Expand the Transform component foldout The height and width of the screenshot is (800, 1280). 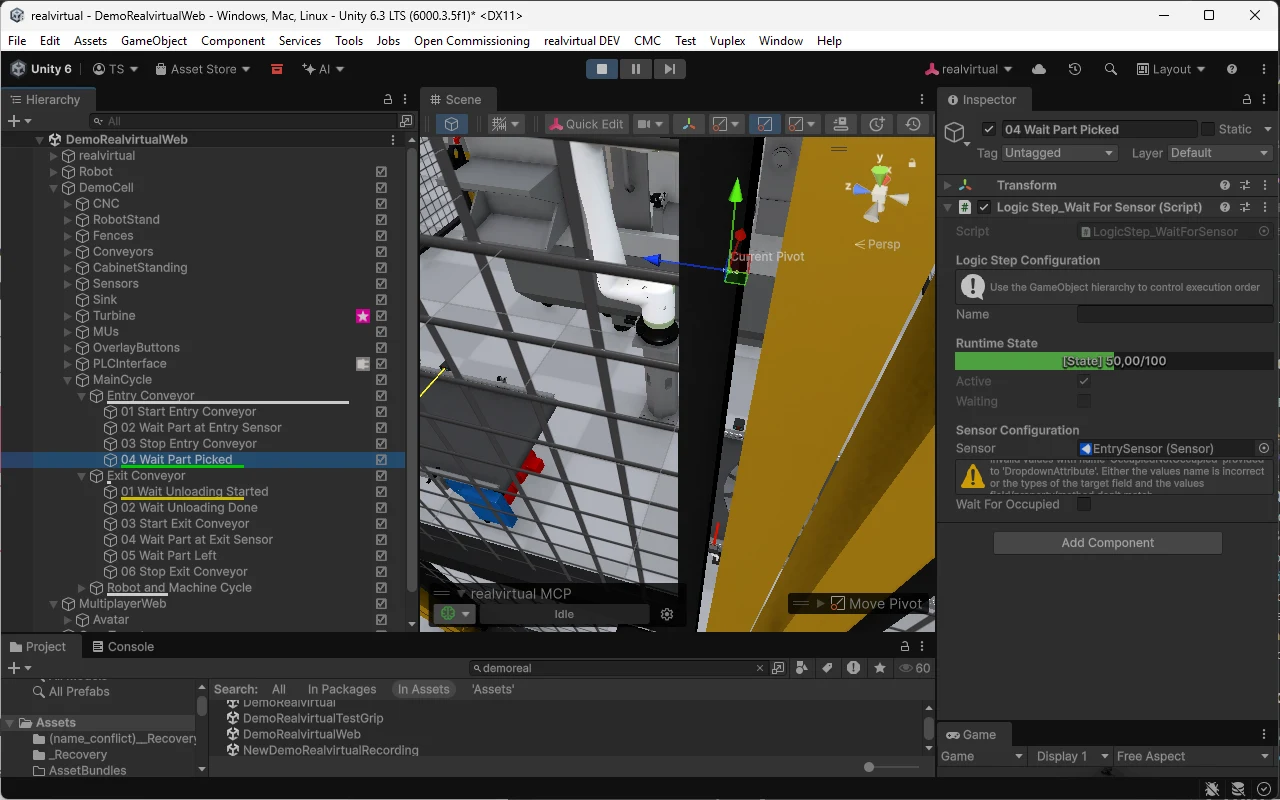948,185
